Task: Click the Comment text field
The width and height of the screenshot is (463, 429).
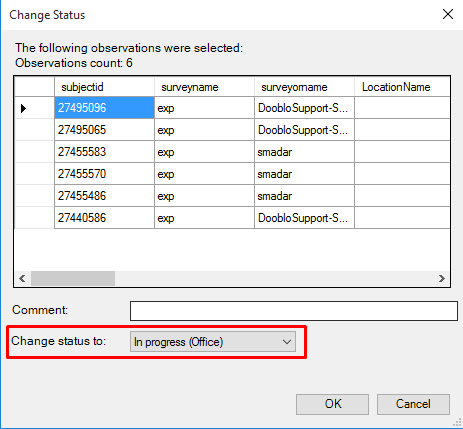Action: tap(294, 311)
